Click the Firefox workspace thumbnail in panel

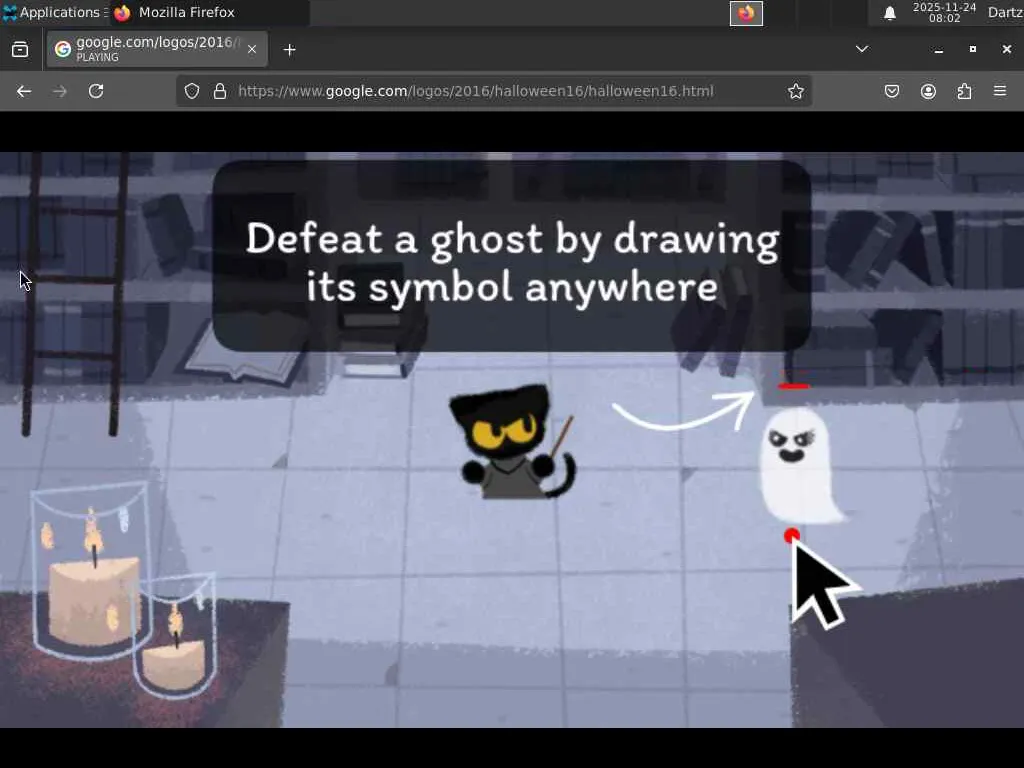[x=746, y=13]
